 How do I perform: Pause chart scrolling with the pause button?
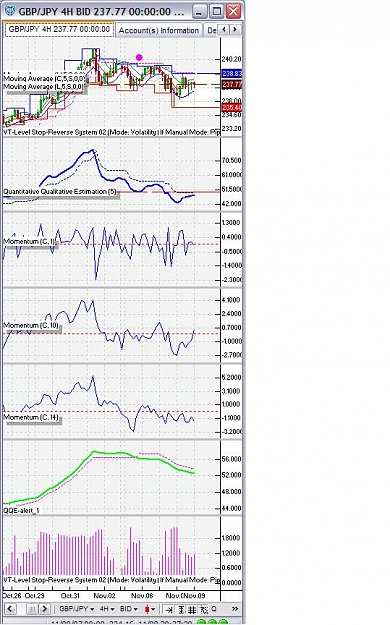coord(32,609)
